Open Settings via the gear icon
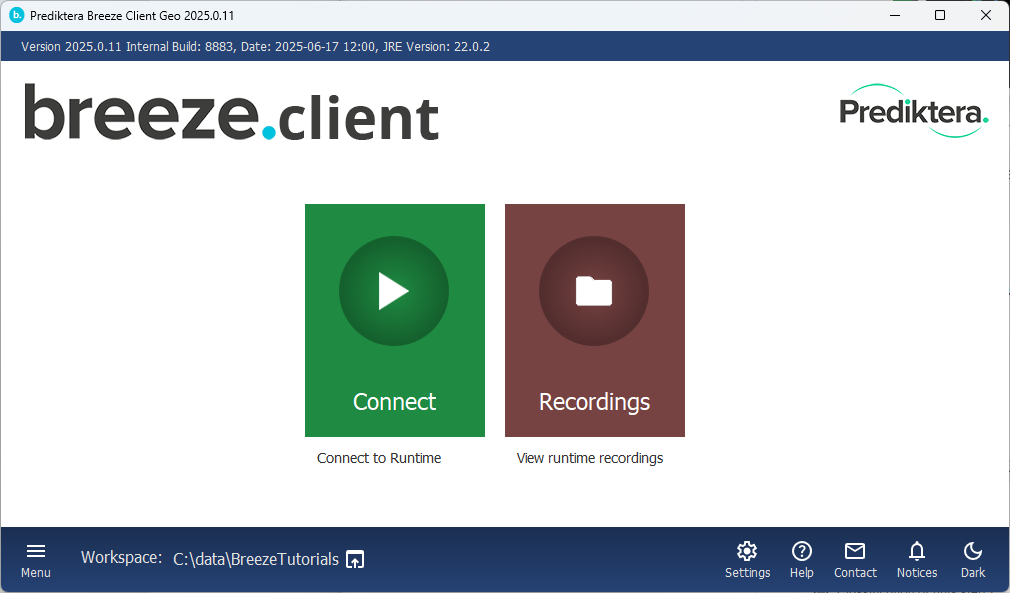The height and width of the screenshot is (593, 1010). tap(747, 551)
